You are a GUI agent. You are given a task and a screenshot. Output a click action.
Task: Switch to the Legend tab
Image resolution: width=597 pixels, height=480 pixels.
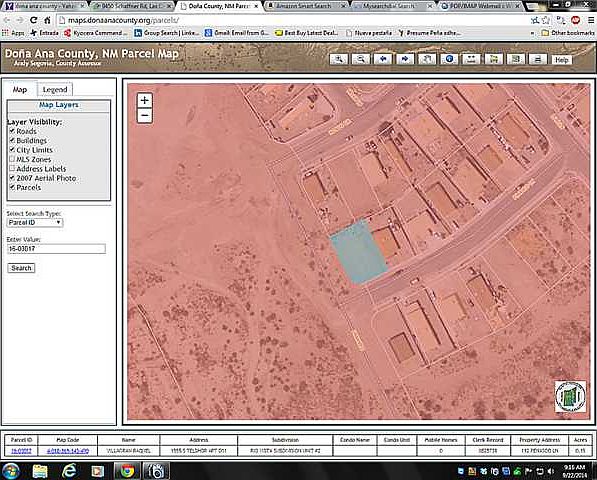[x=55, y=89]
